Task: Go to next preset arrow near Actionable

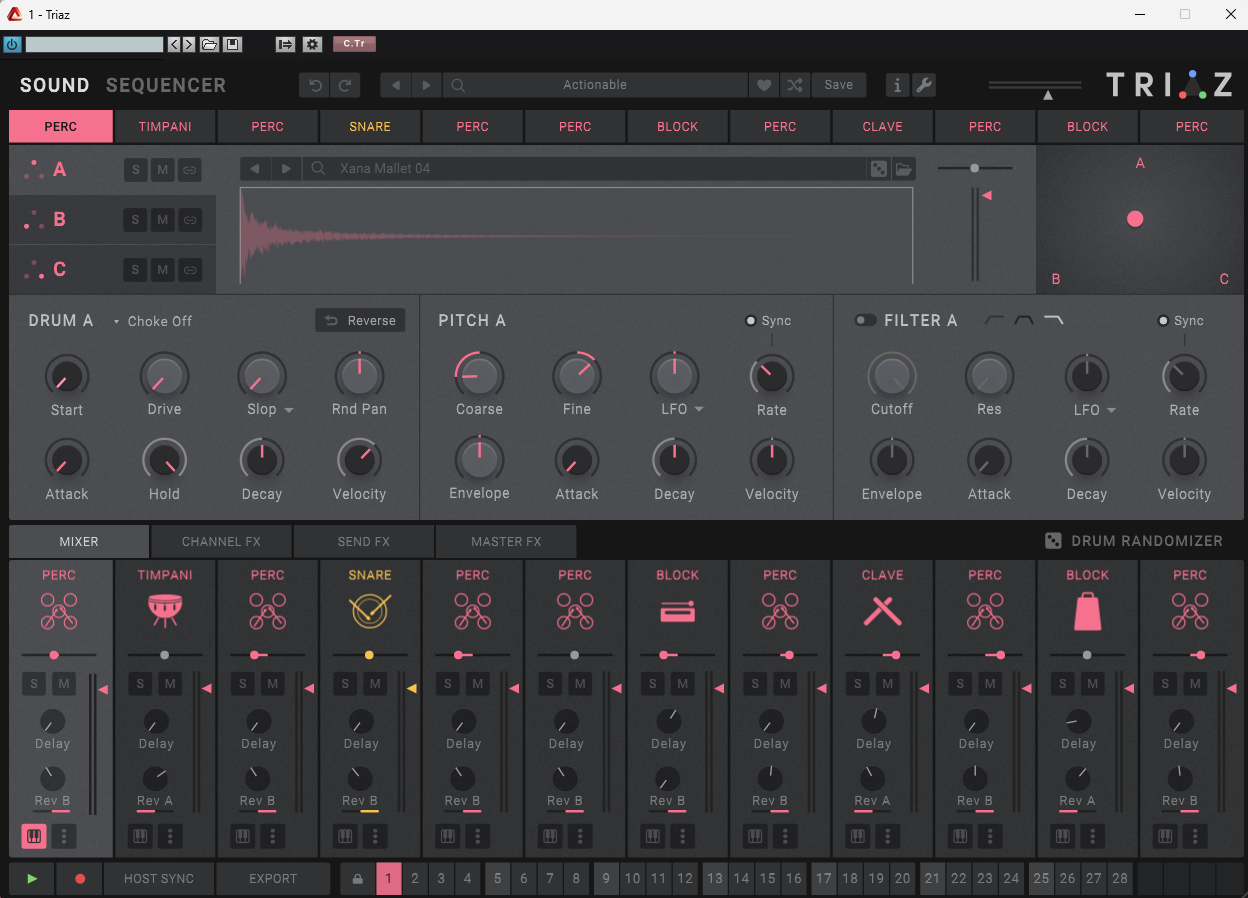Action: [426, 85]
